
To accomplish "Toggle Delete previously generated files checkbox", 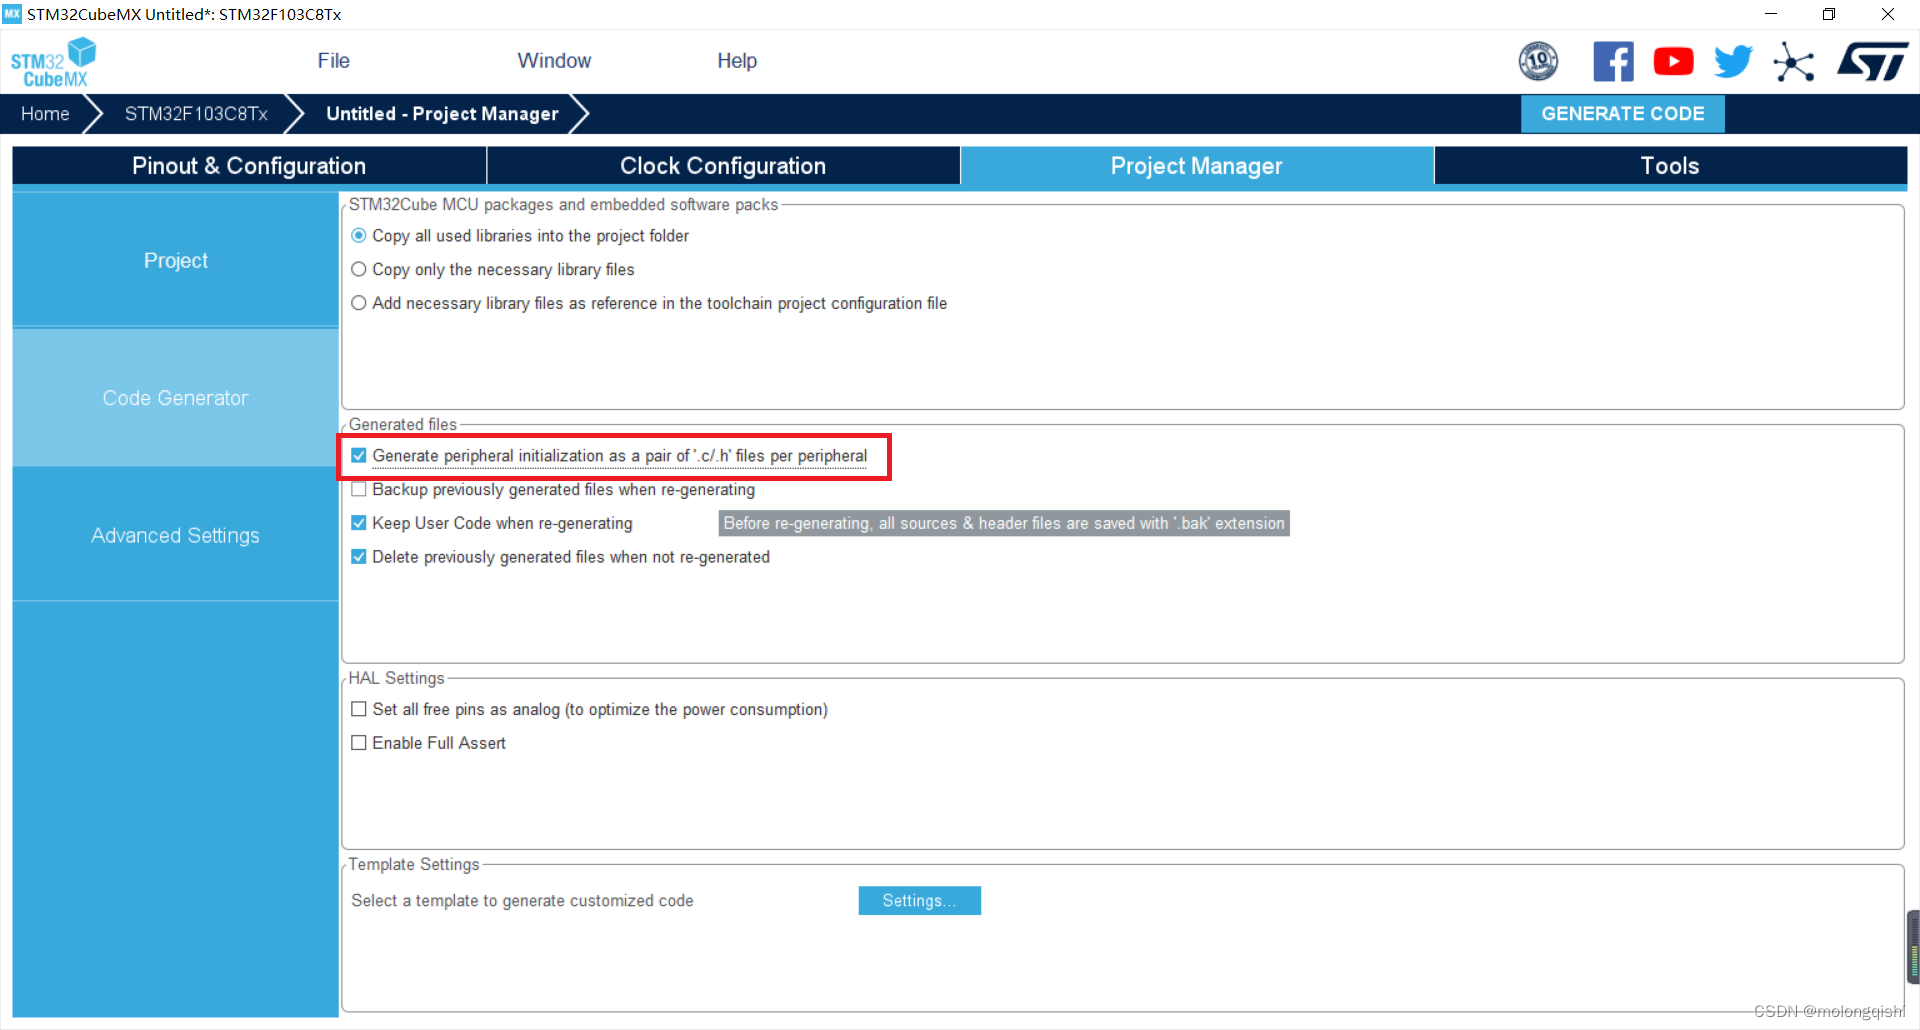I will tap(359, 557).
